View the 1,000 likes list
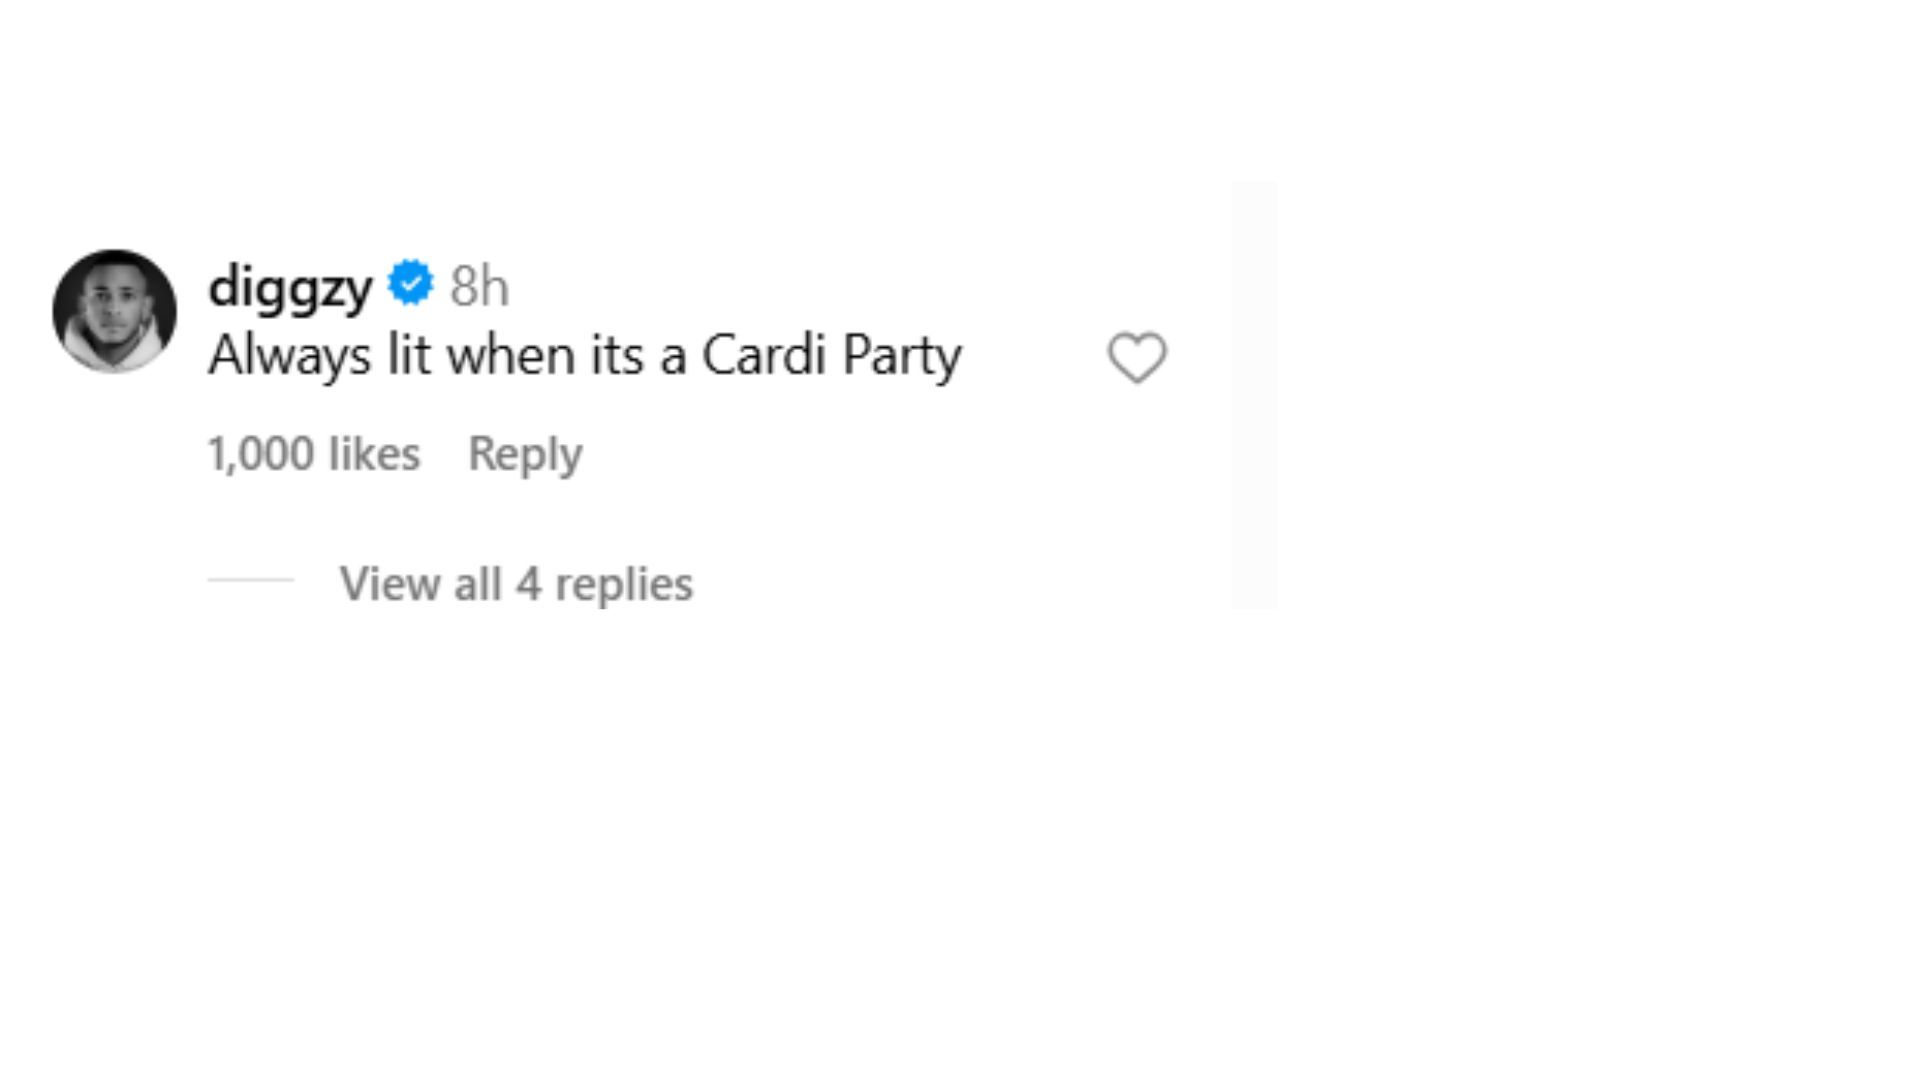This screenshot has width=1920, height=1080. tap(313, 454)
